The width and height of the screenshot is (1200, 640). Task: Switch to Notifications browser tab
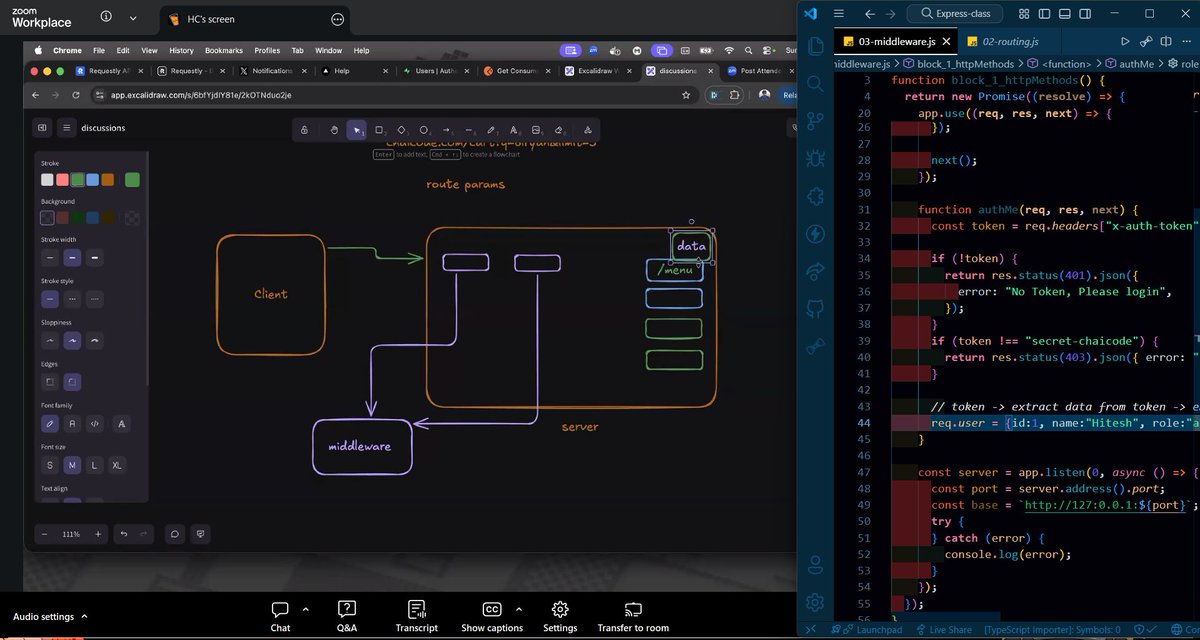[272, 71]
